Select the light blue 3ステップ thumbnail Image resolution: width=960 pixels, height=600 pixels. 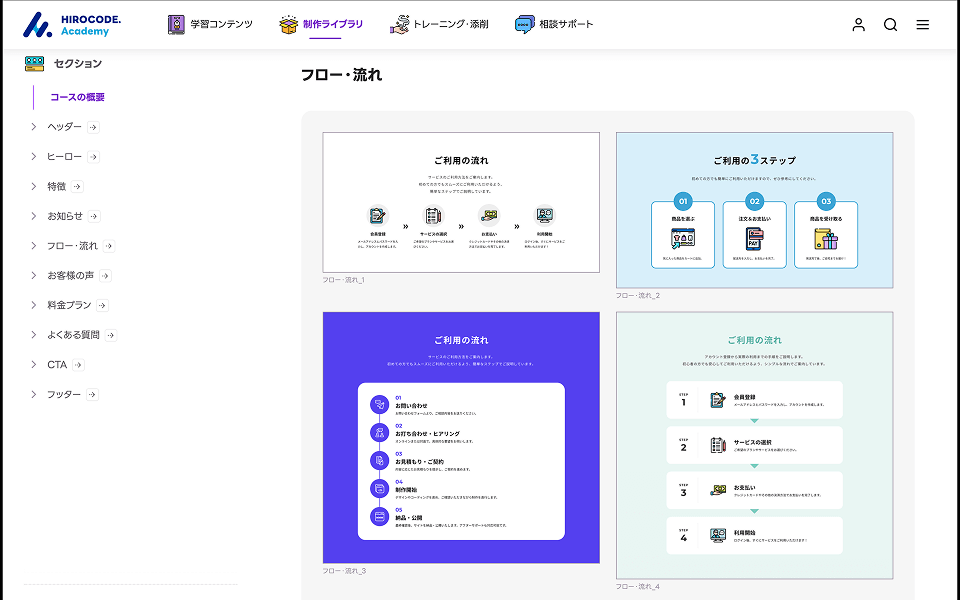(x=754, y=210)
